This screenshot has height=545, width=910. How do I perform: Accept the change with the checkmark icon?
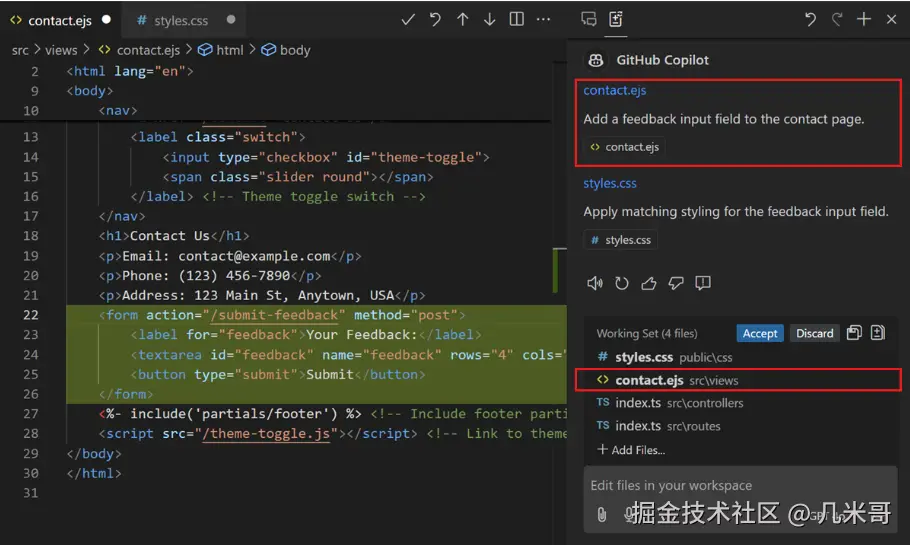(x=408, y=20)
